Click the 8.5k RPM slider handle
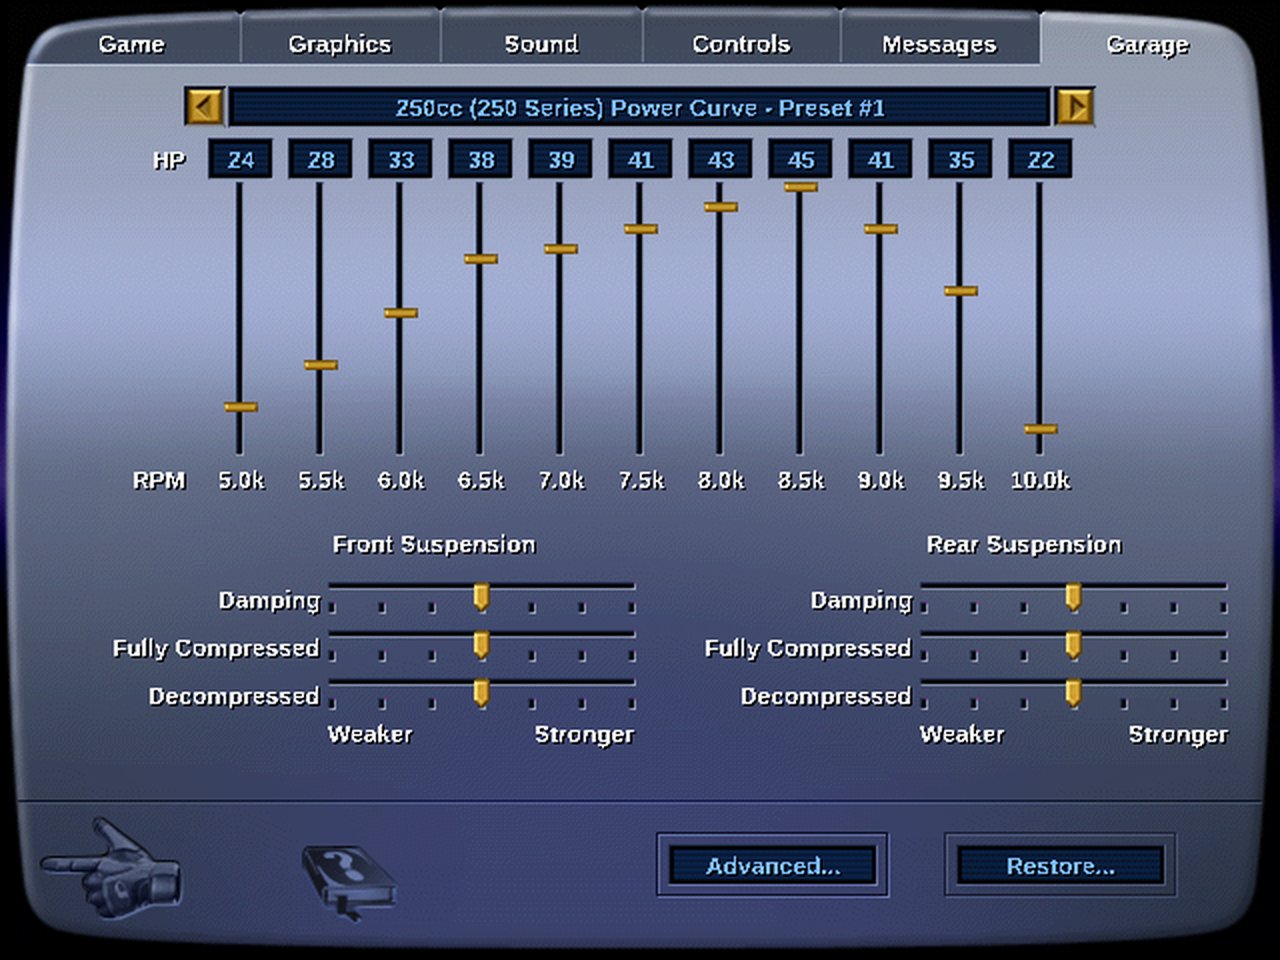The width and height of the screenshot is (1280, 960). pos(800,187)
